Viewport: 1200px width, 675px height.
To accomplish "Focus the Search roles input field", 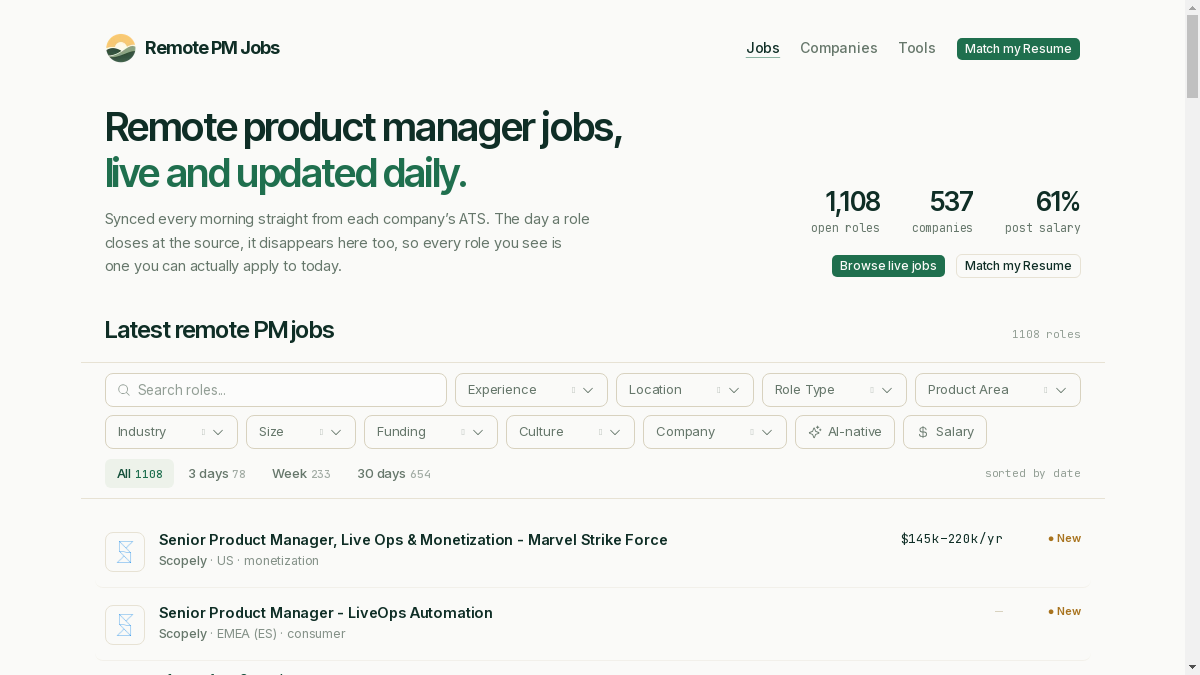I will tap(276, 390).
